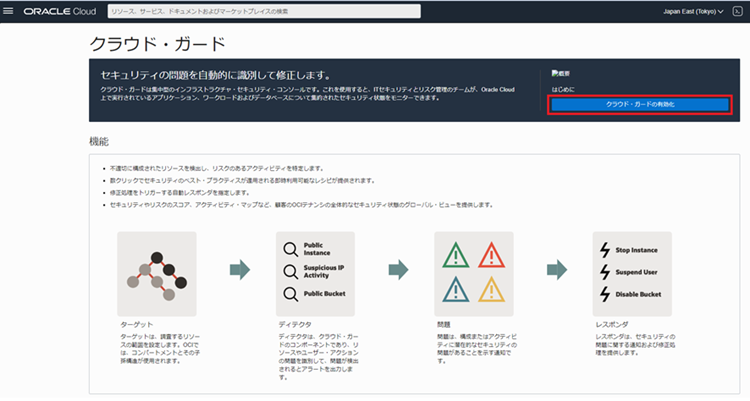This screenshot has height=401, width=750.
Task: Click the Public Bucket label
Action: pos(324,293)
